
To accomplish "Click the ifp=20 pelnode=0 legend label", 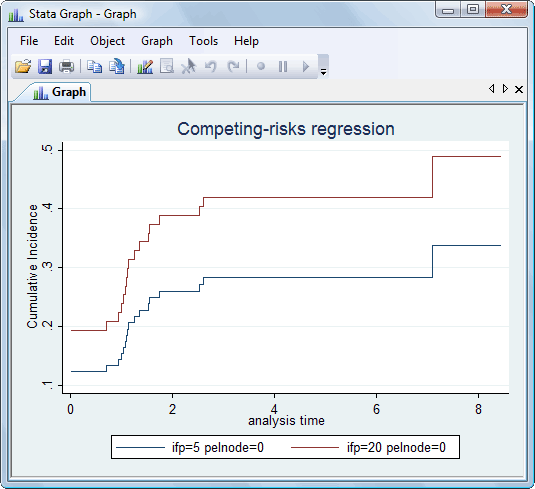I will point(396,447).
